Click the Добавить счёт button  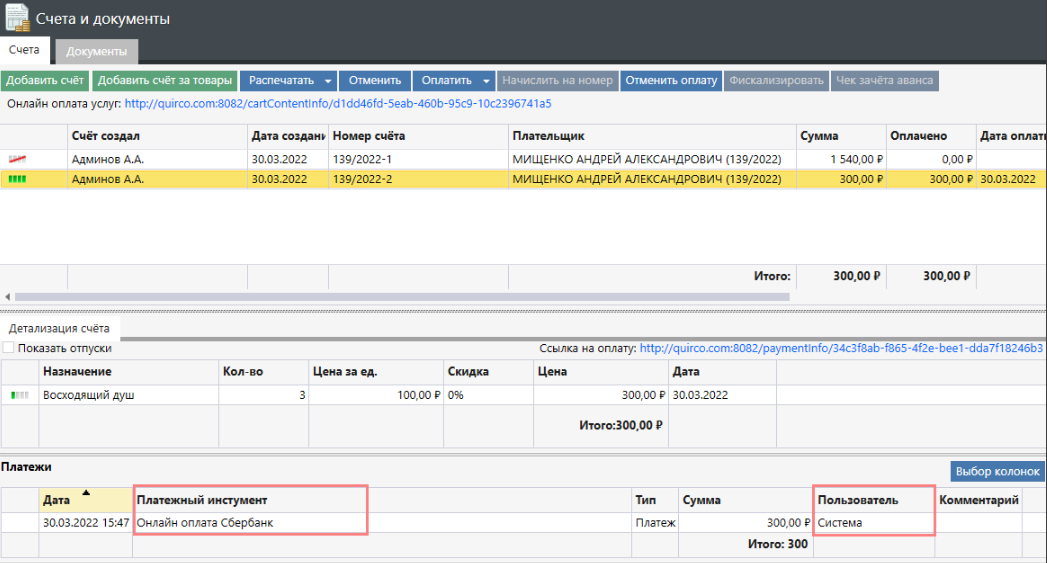pos(45,81)
